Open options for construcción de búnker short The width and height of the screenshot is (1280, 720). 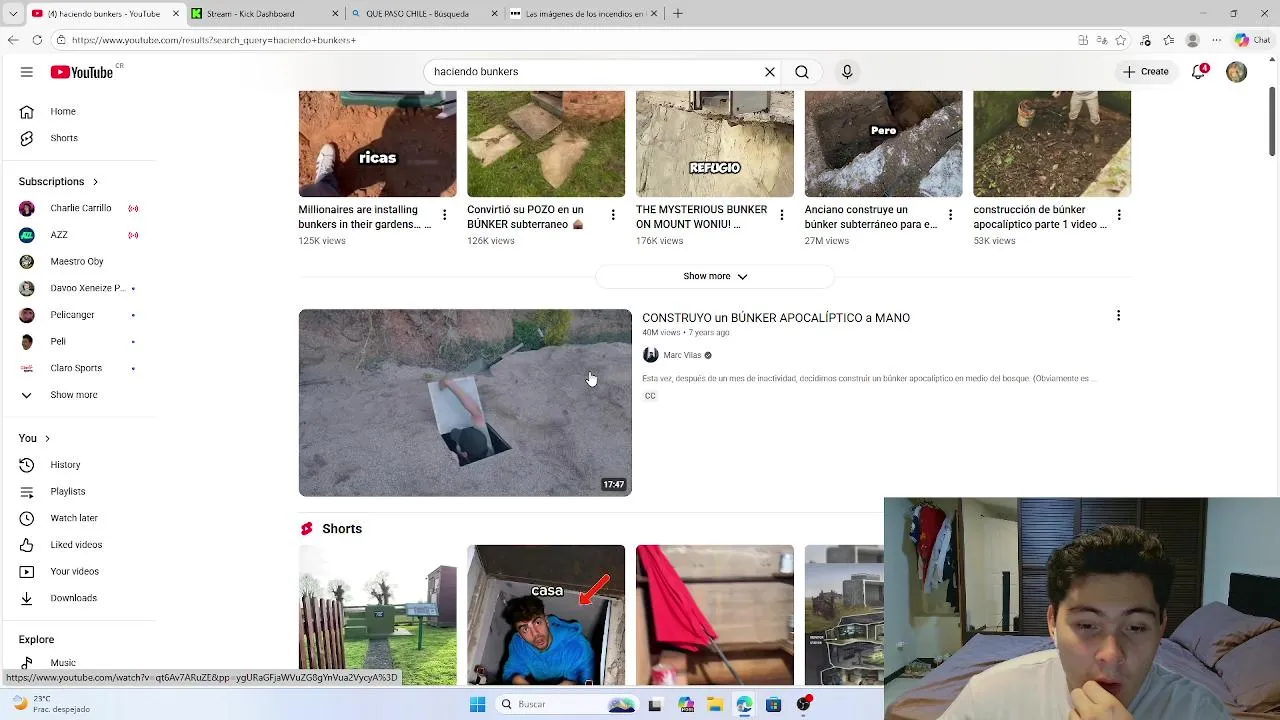(x=1119, y=215)
